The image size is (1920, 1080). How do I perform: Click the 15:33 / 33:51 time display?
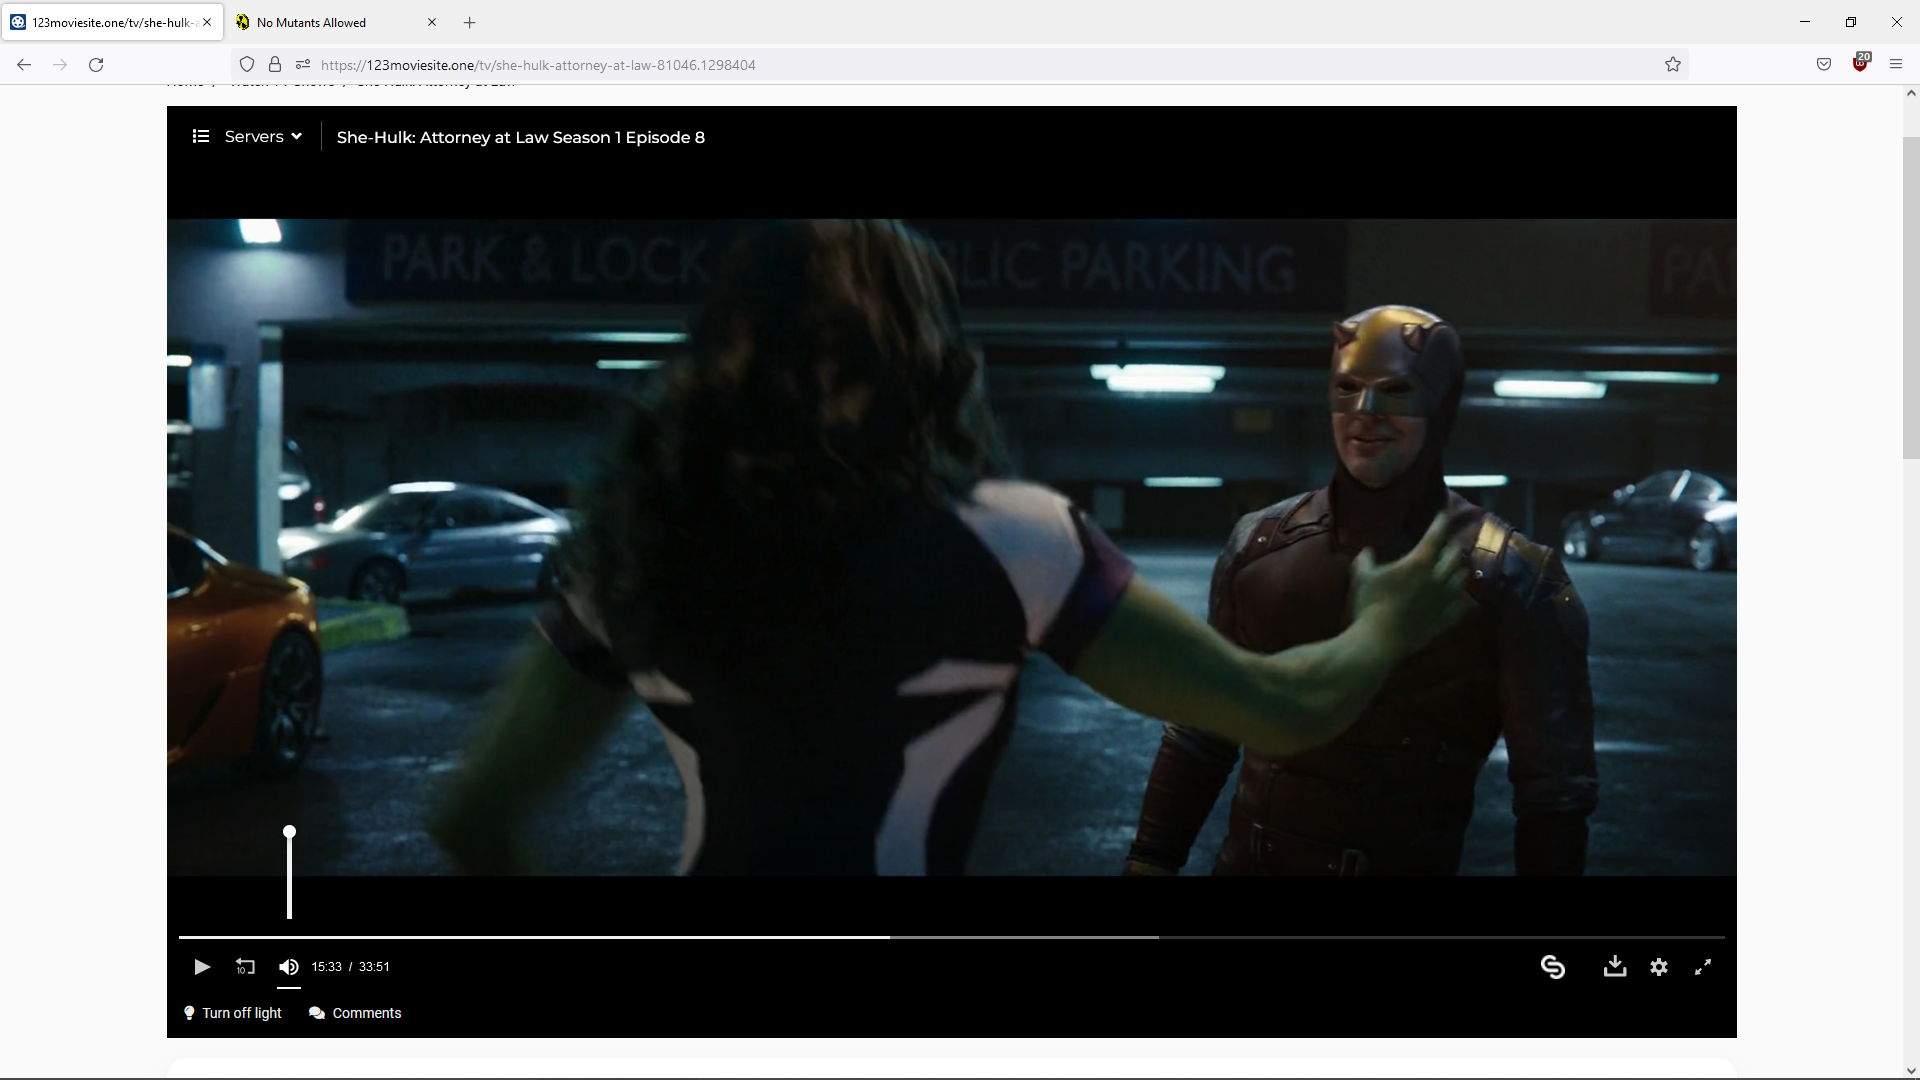351,967
